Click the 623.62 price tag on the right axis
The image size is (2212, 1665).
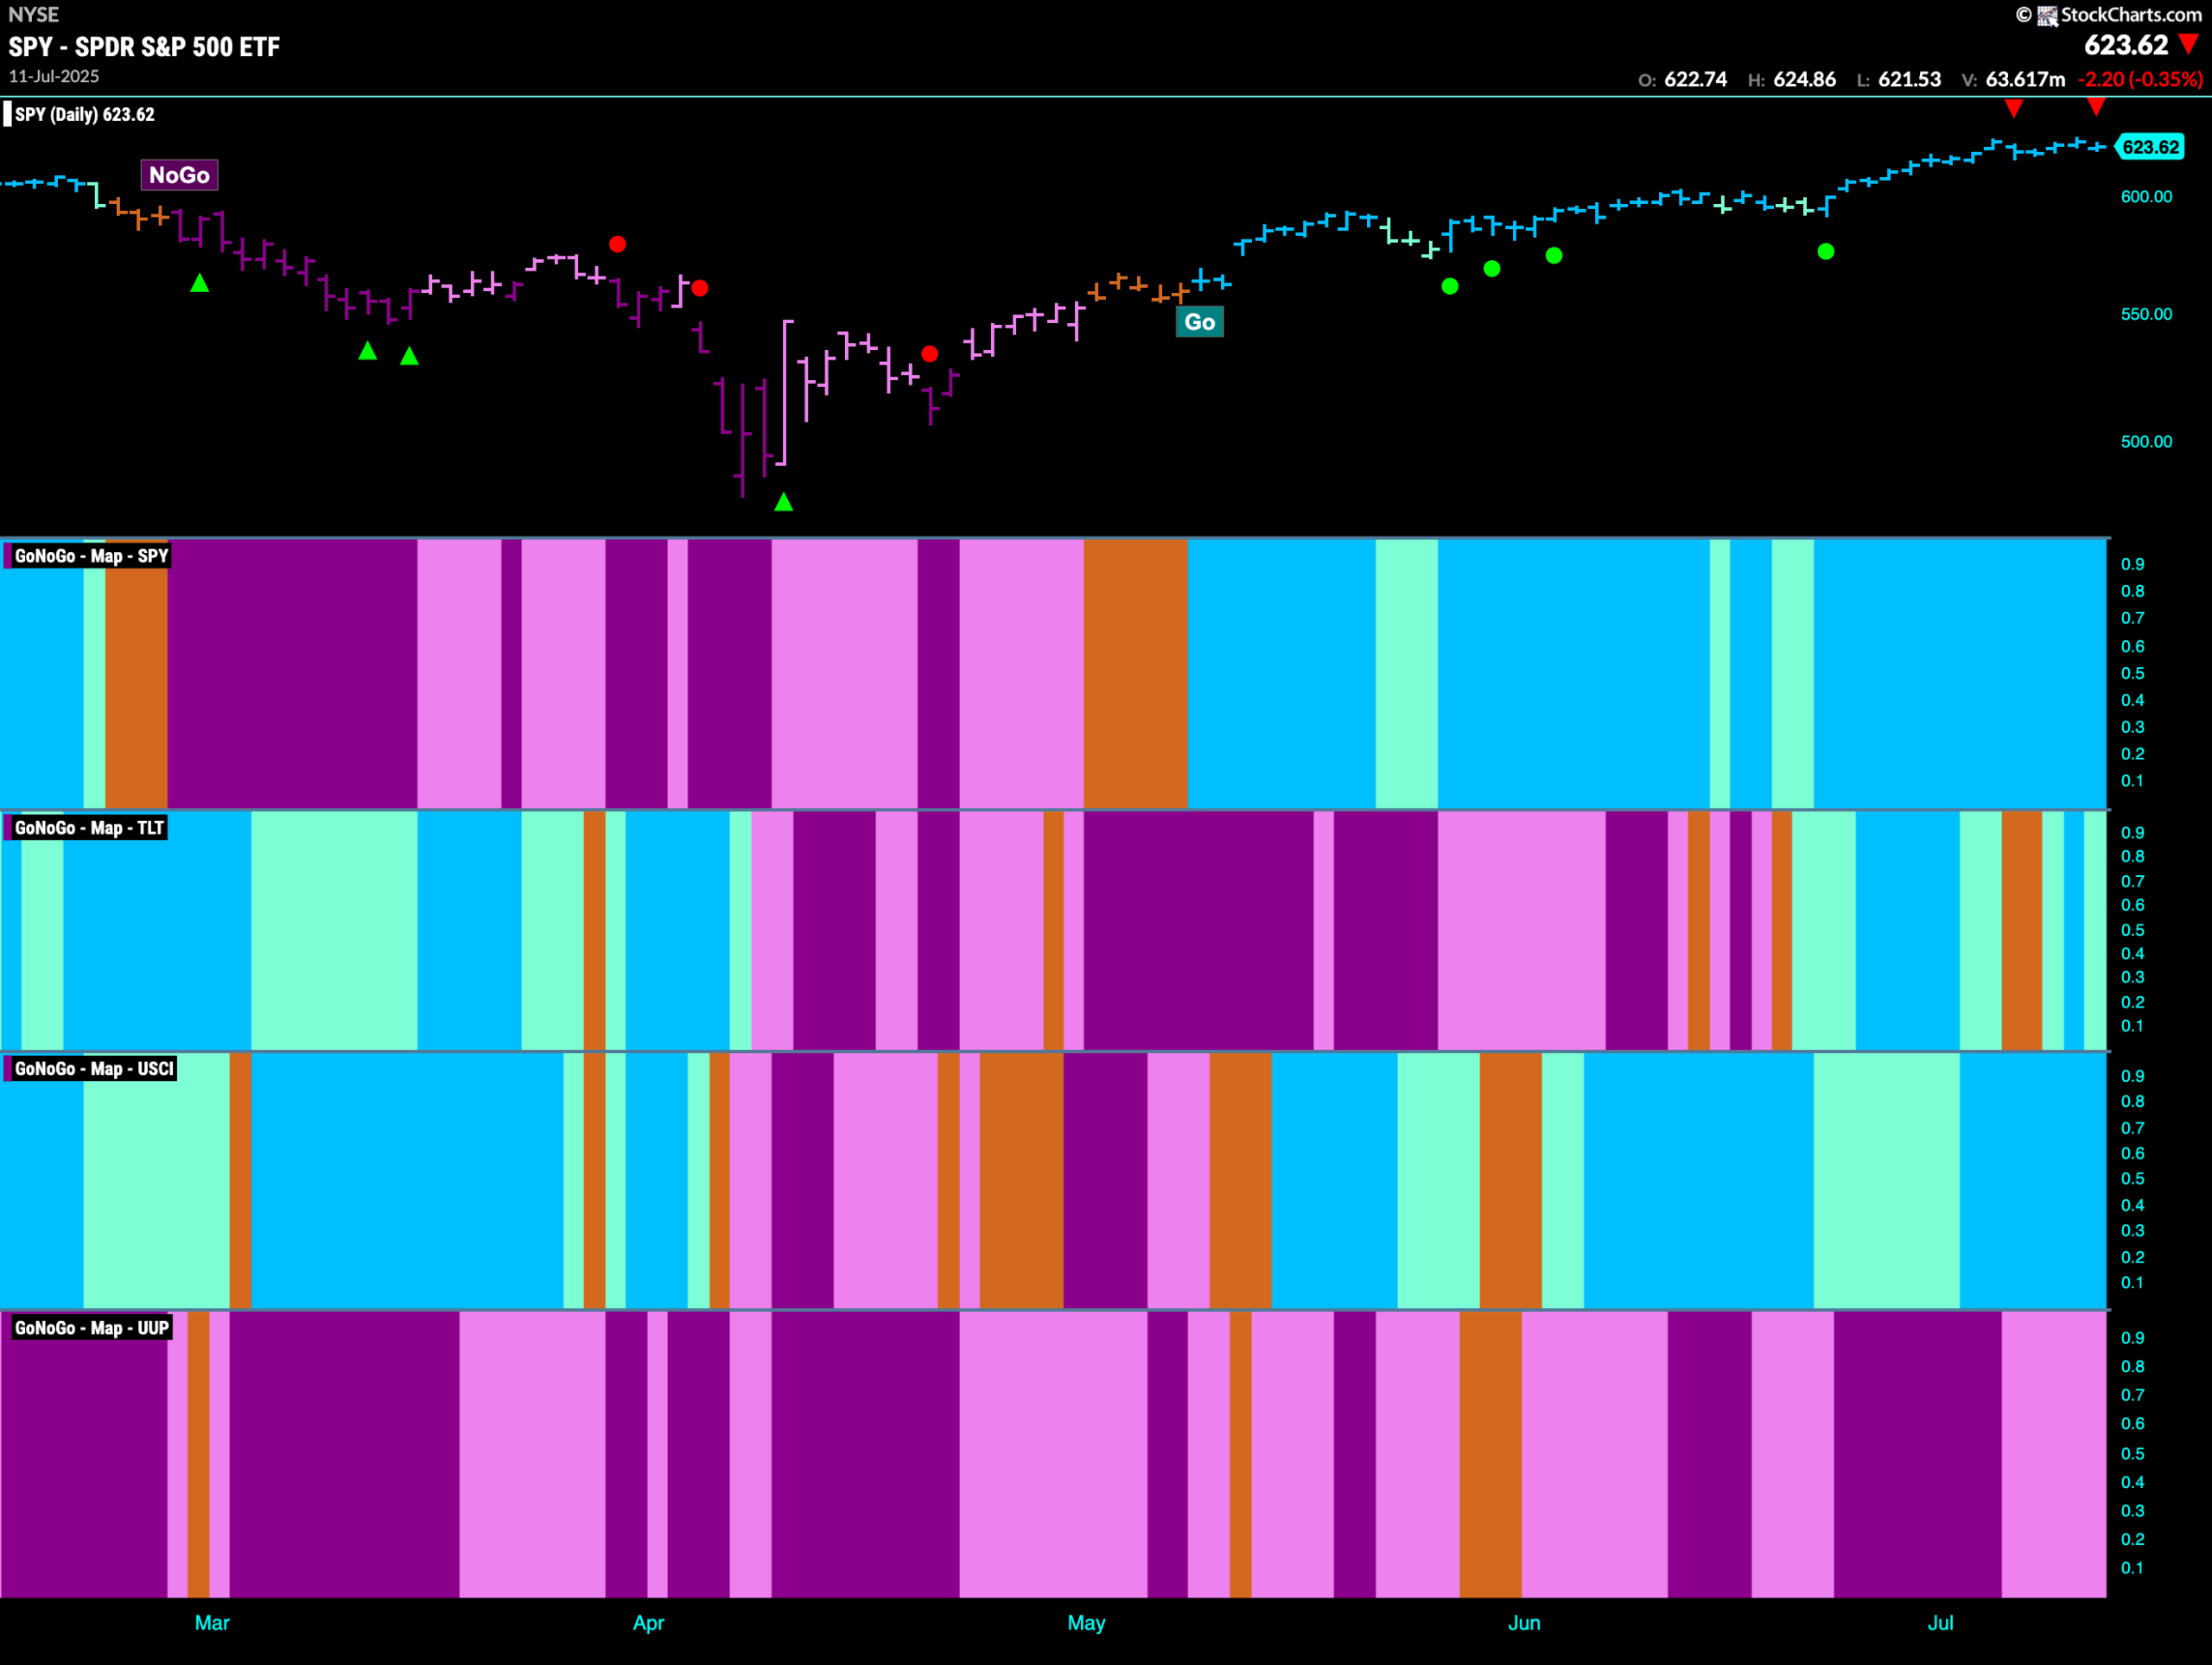[2152, 146]
